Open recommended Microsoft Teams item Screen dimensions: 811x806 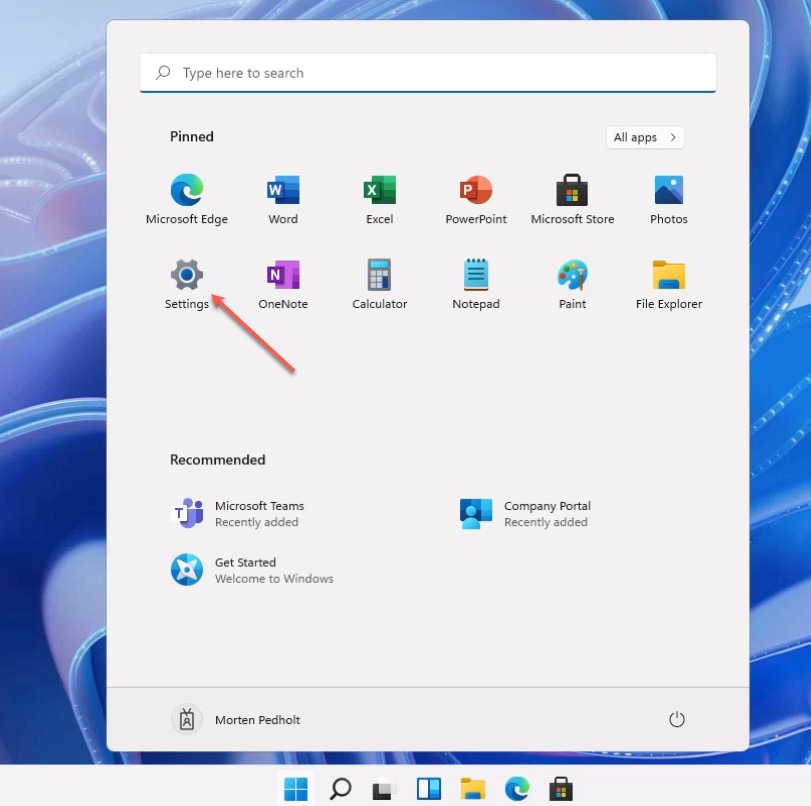238,513
